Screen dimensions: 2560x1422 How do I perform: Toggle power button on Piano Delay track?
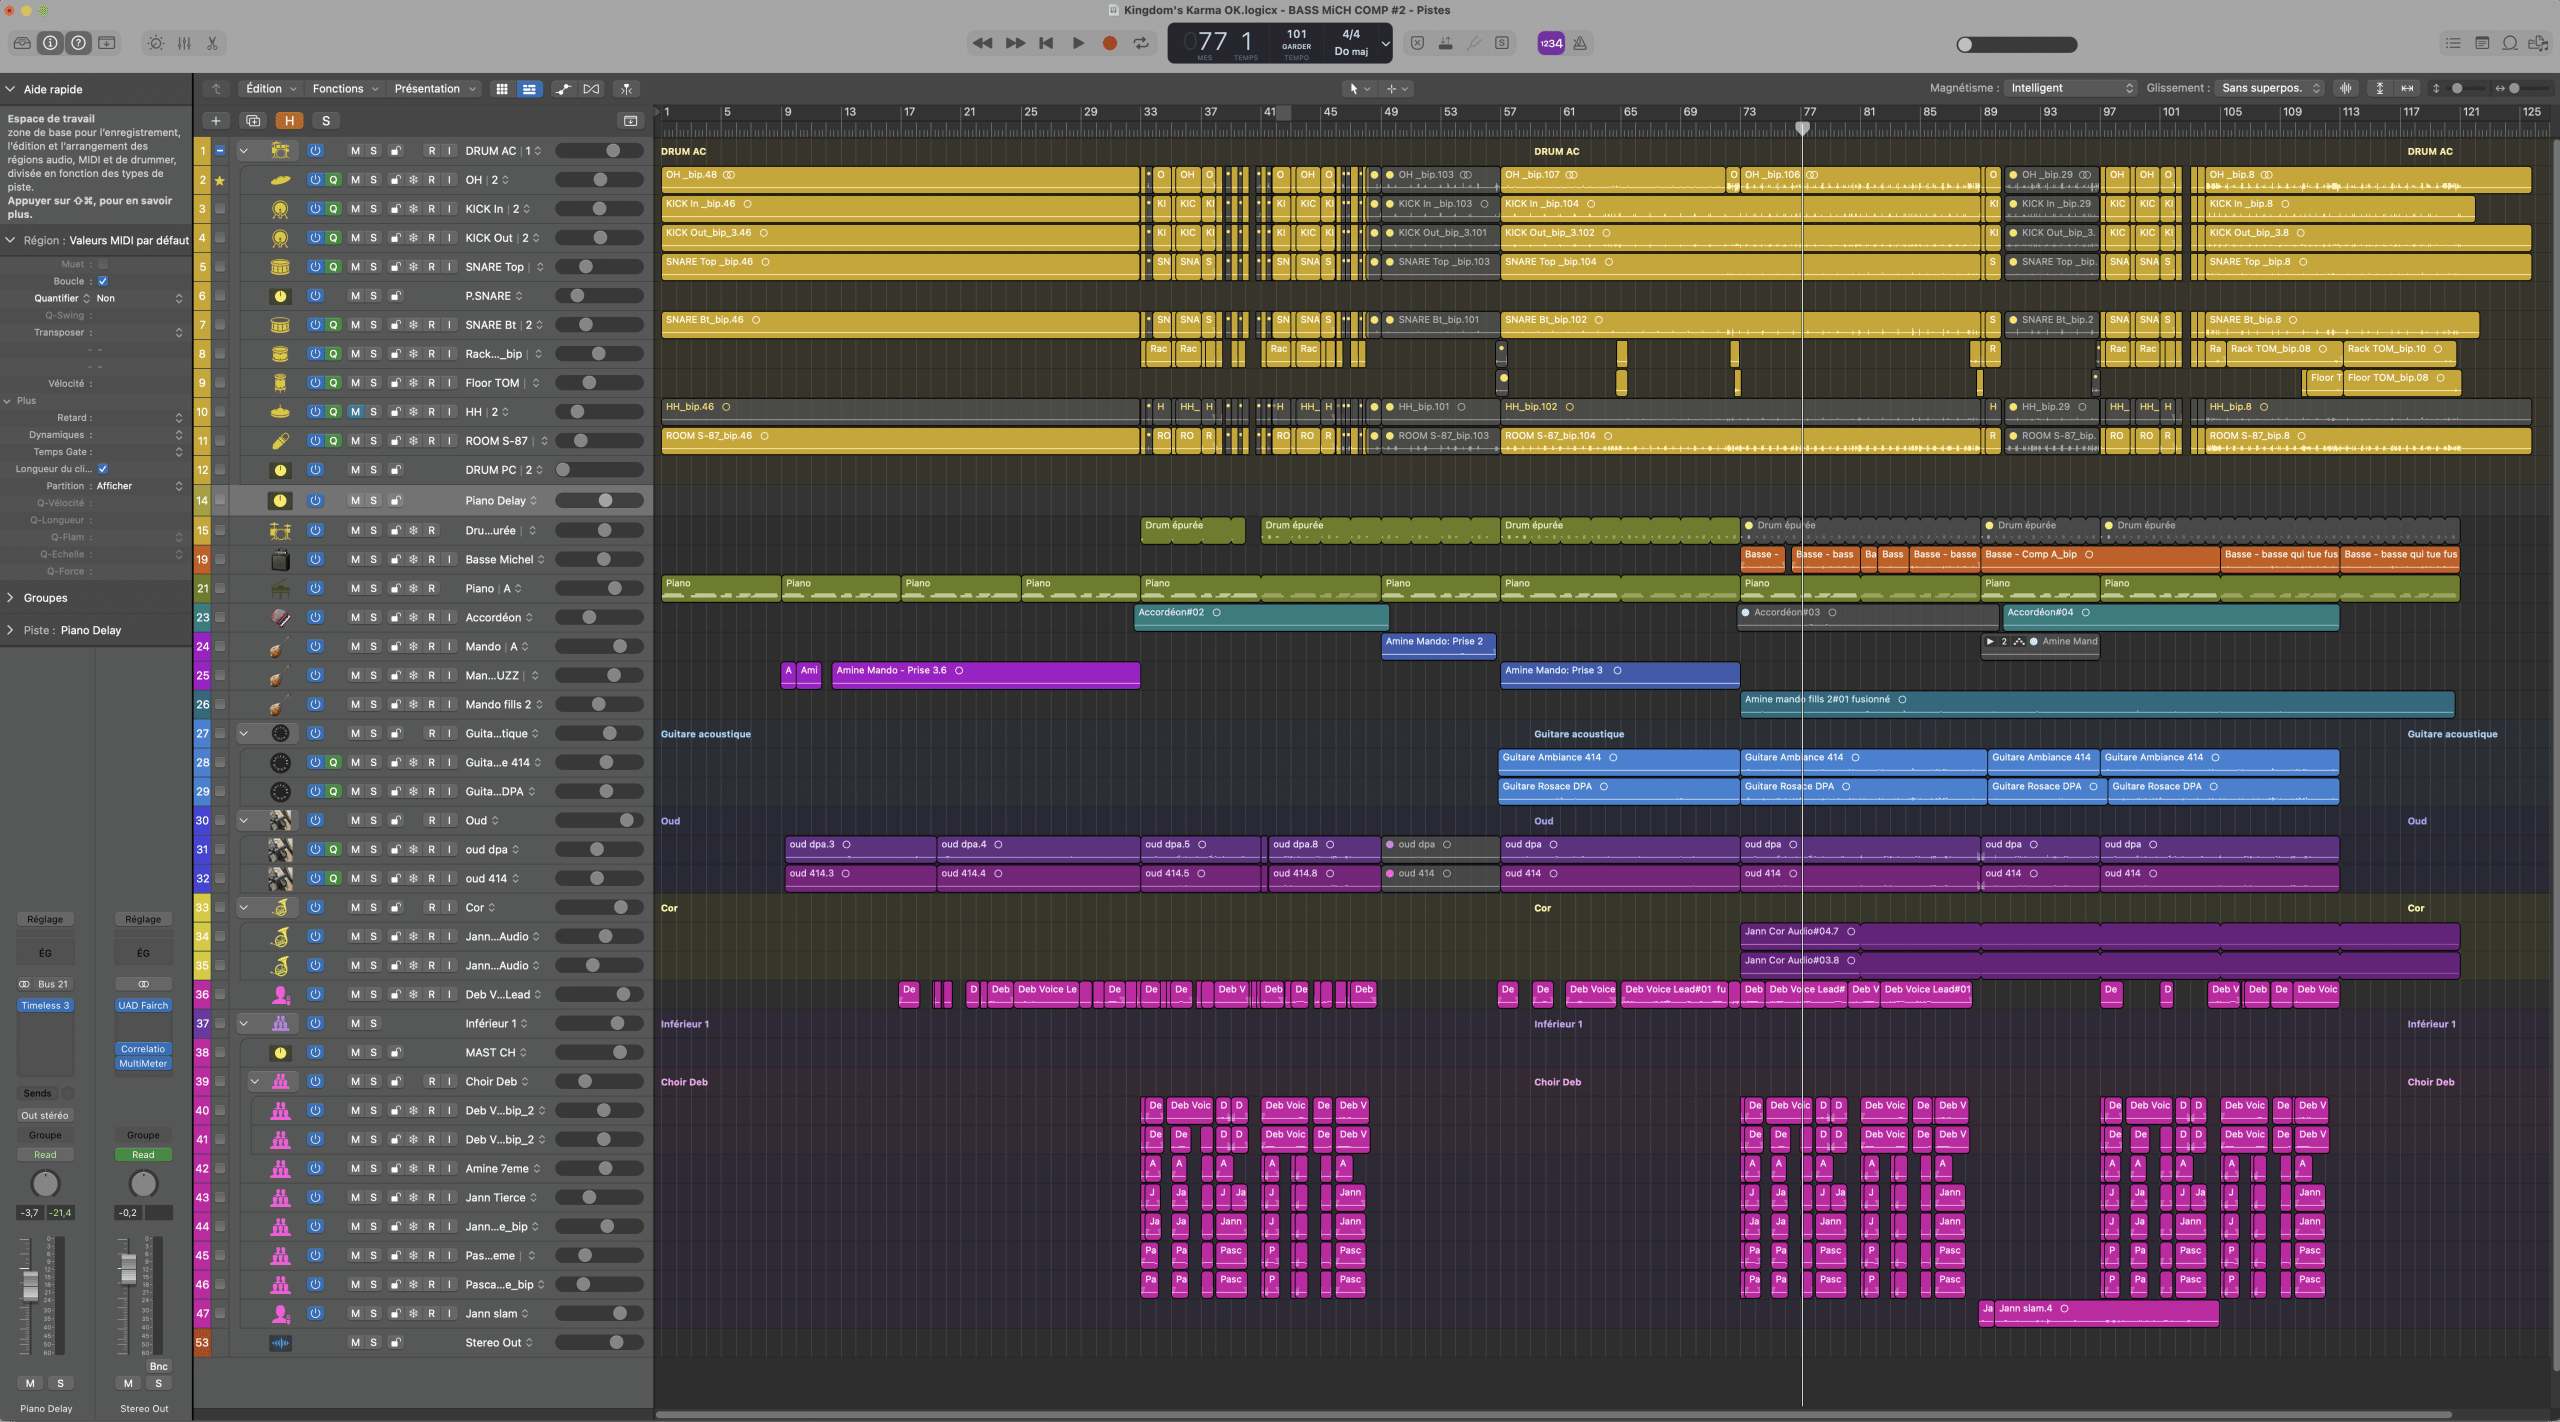[x=315, y=501]
